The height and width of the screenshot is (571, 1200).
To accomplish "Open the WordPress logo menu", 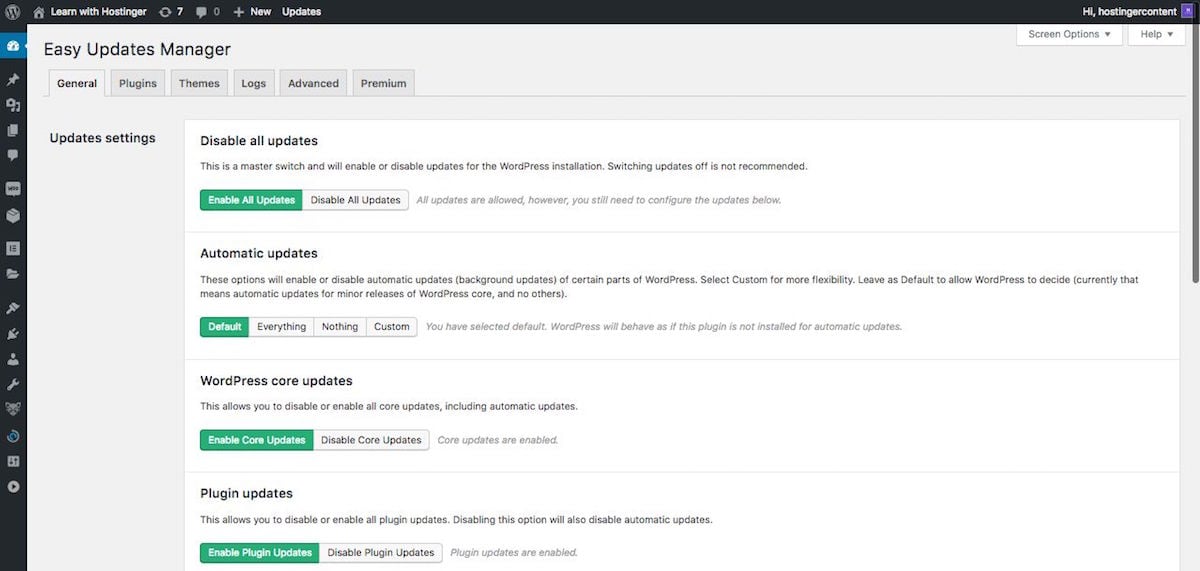I will tap(13, 12).
